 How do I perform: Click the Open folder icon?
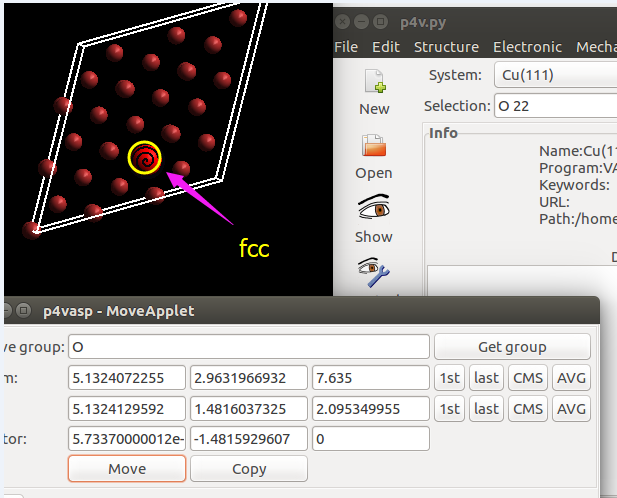pos(374,147)
